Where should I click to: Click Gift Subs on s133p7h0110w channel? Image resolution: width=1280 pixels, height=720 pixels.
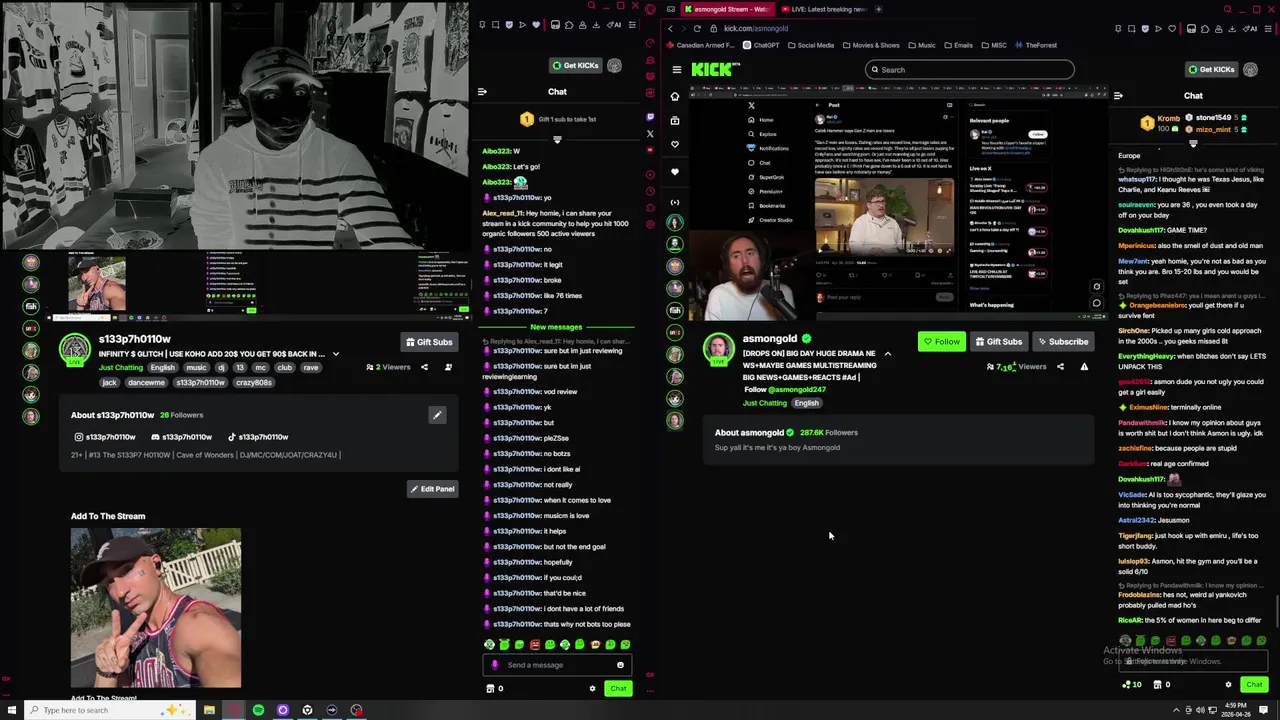[428, 342]
